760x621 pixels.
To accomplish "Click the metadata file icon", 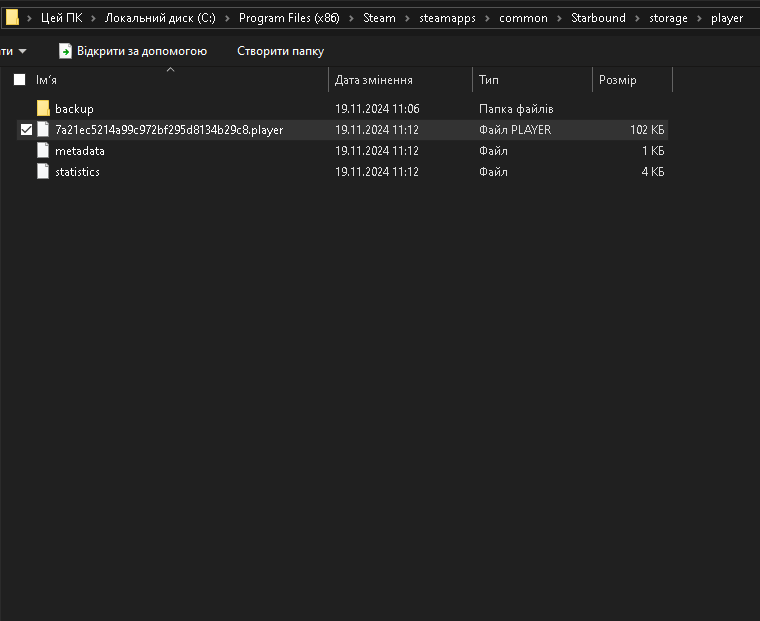I will (43, 151).
